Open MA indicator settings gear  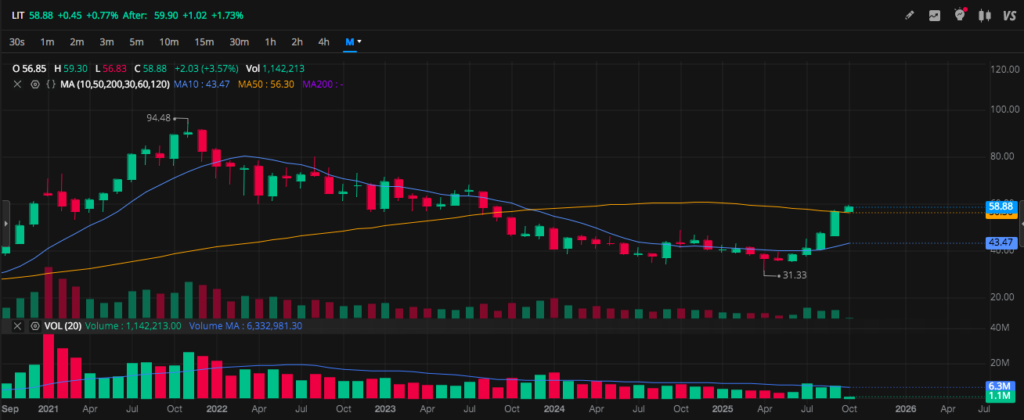[x=33, y=85]
